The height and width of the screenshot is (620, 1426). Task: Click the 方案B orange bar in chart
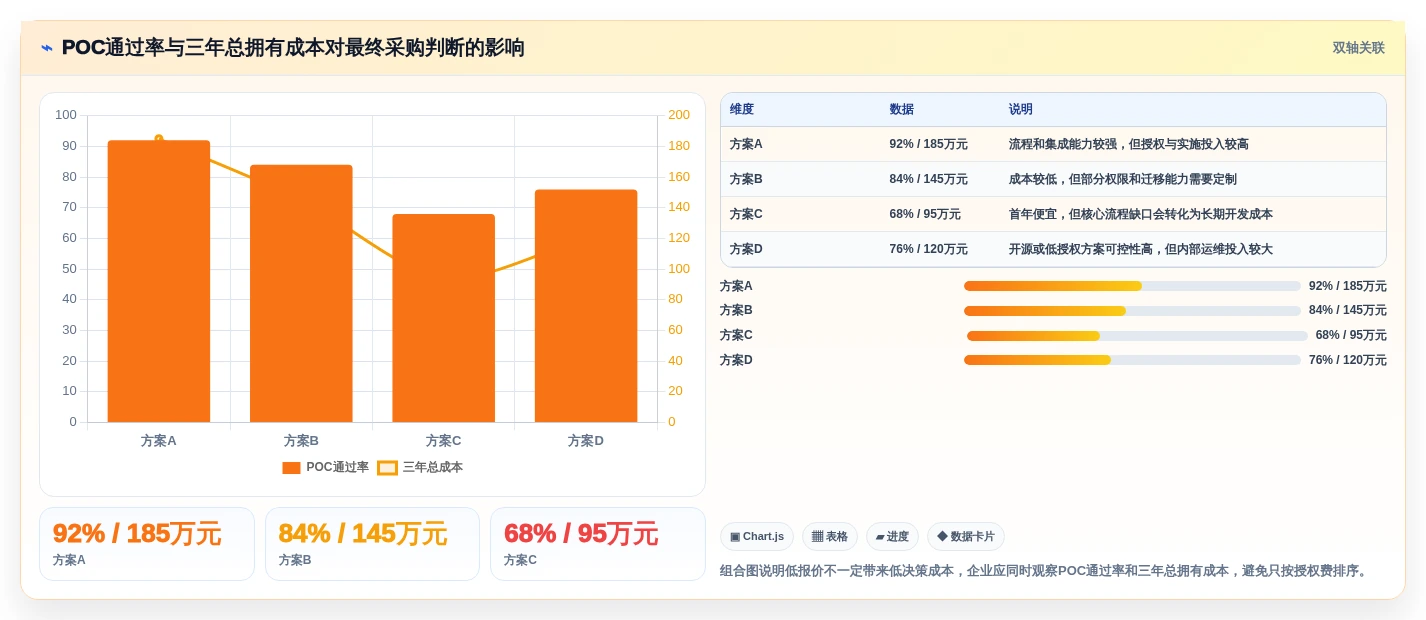(301, 293)
